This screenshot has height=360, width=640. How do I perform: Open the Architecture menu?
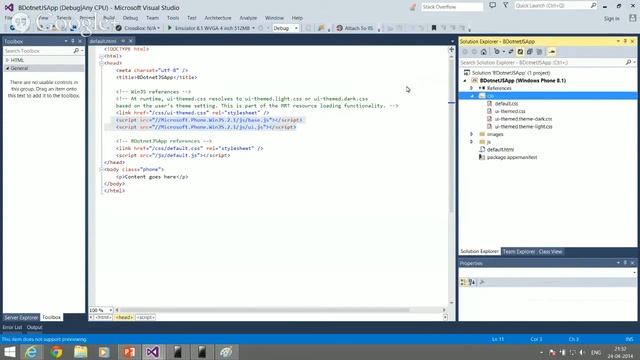[x=218, y=18]
